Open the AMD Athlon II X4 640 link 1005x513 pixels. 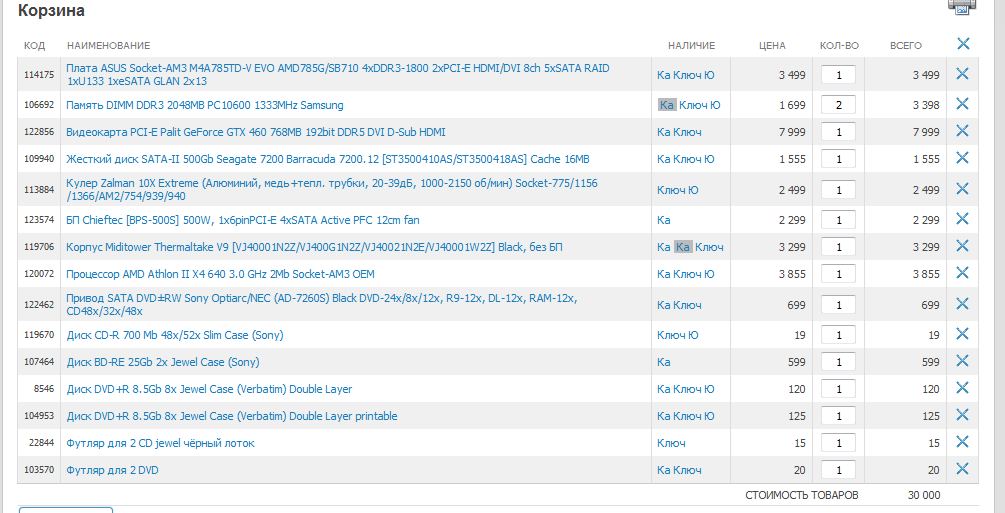[220, 274]
